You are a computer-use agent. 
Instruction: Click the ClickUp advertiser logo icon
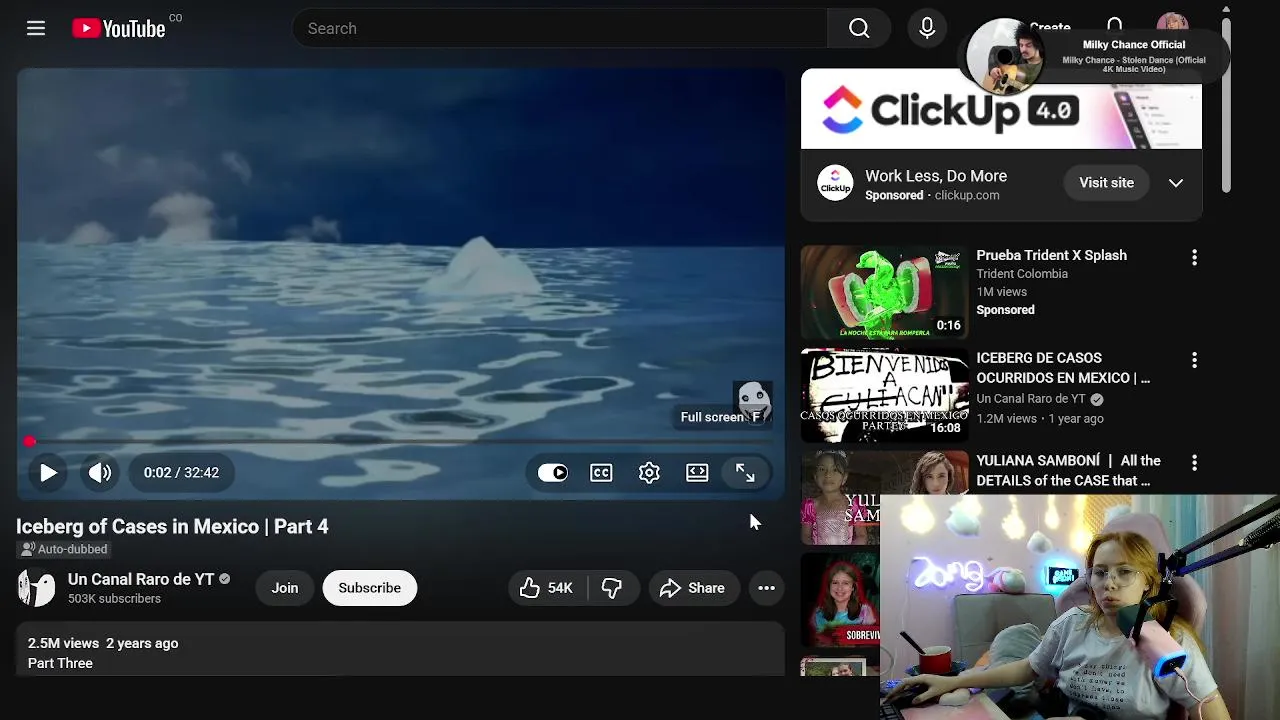pos(835,183)
